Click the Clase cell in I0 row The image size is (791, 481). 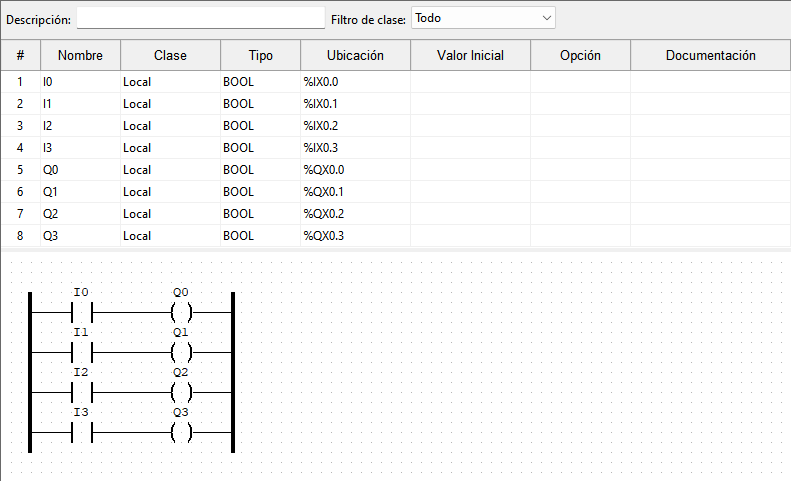click(169, 82)
